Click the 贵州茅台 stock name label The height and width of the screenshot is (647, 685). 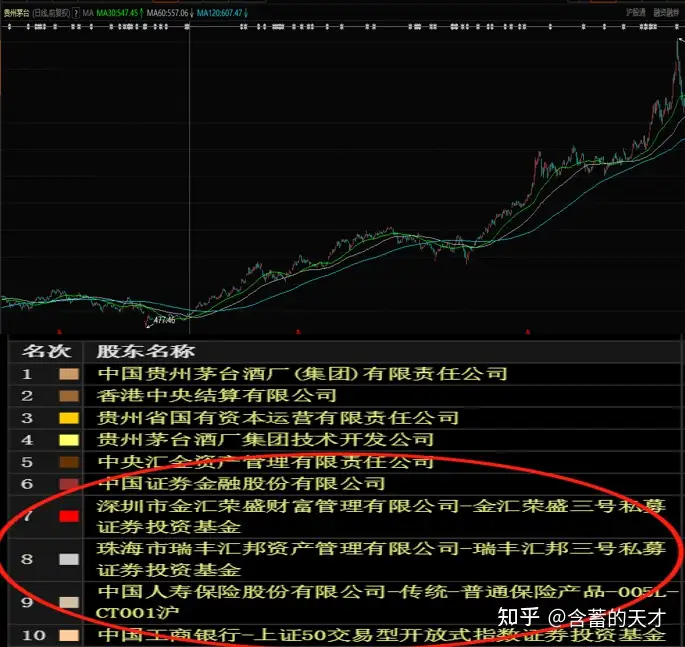16,13
